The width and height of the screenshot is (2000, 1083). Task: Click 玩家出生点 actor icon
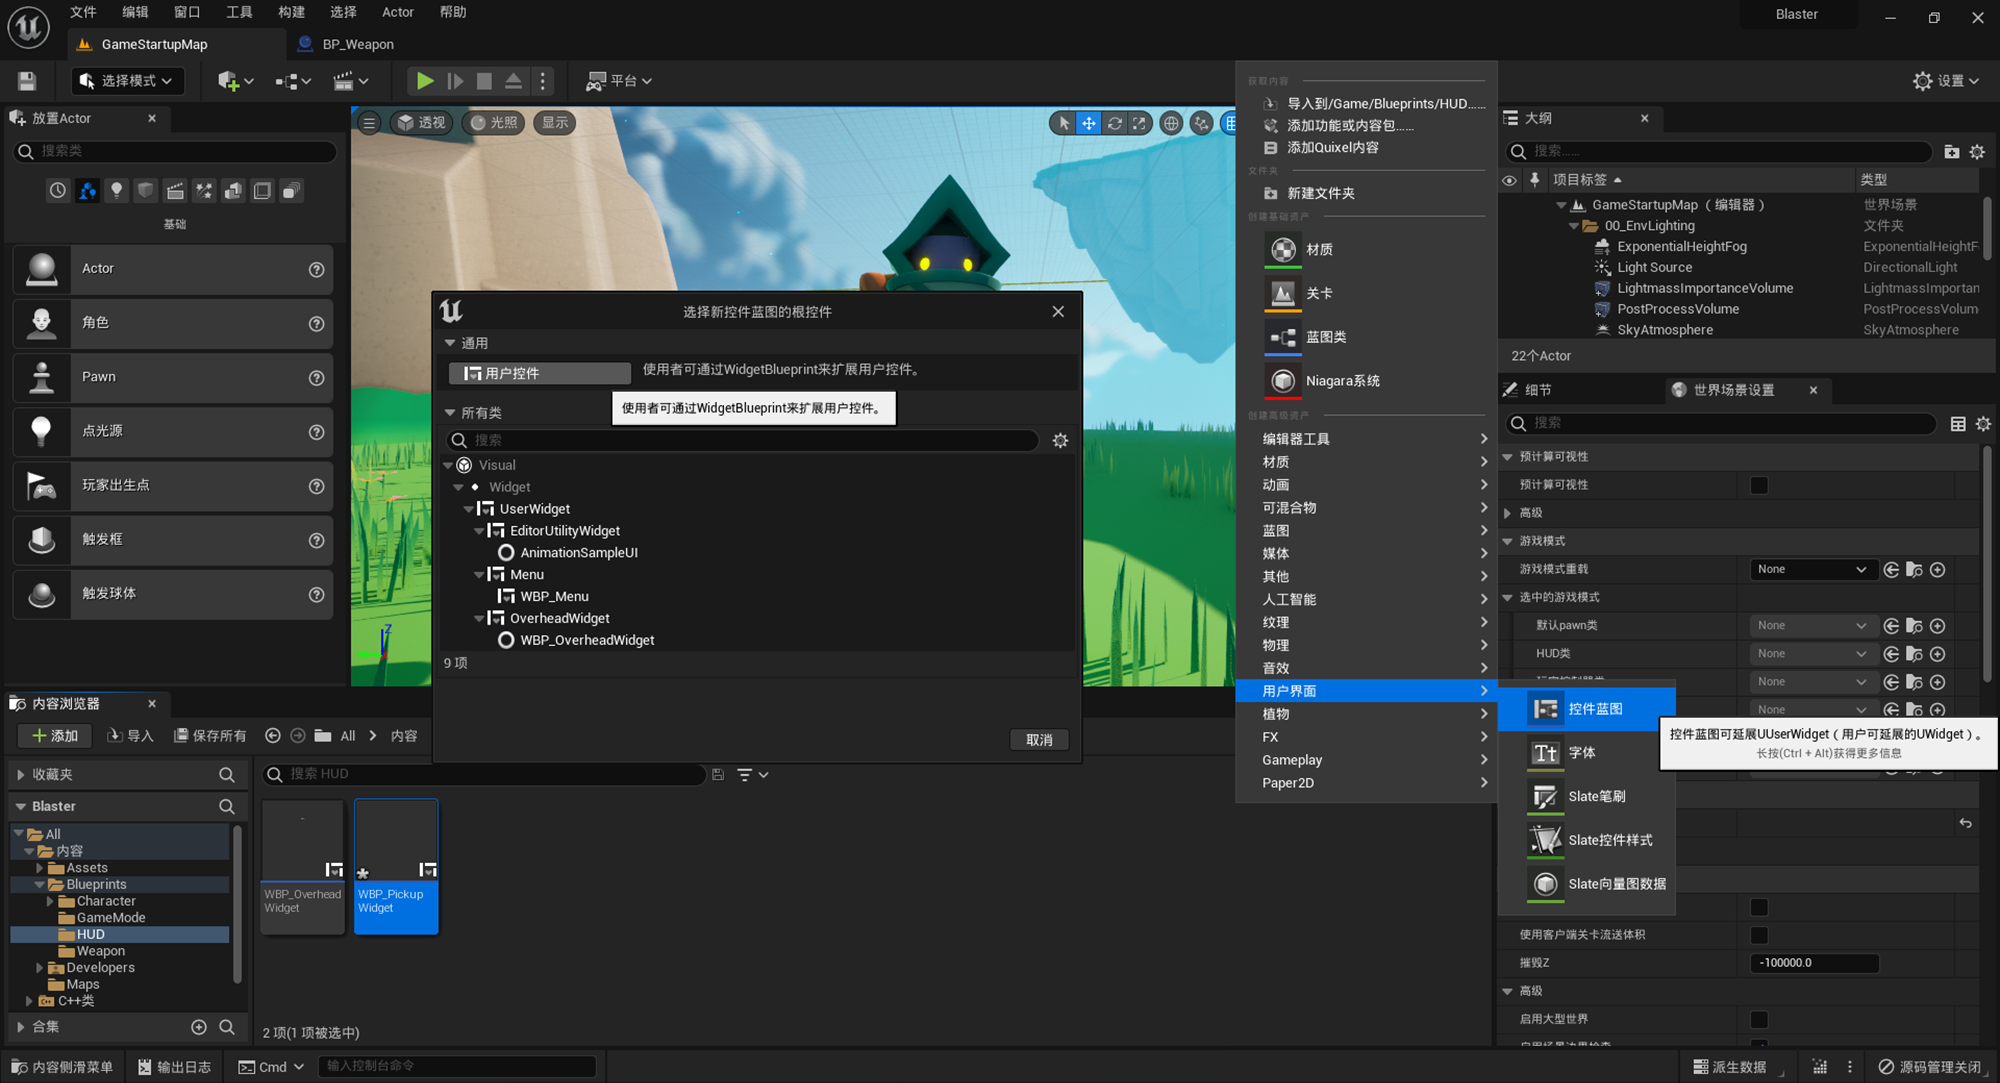point(41,486)
